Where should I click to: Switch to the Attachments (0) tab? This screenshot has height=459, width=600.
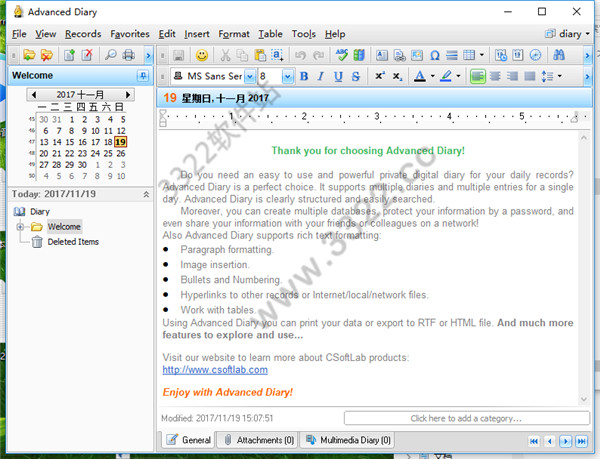click(x=259, y=440)
